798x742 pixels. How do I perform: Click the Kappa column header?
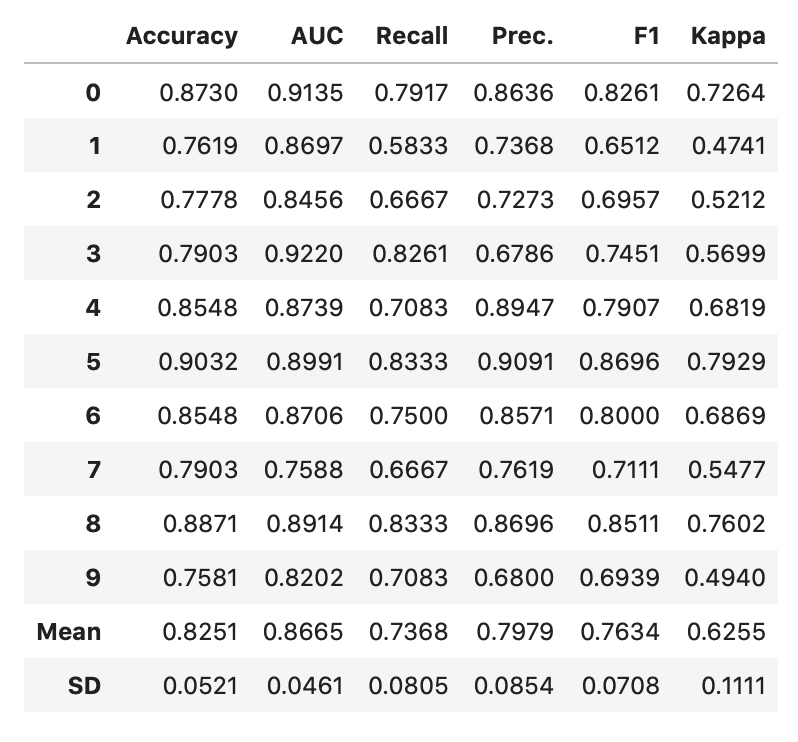[728, 37]
